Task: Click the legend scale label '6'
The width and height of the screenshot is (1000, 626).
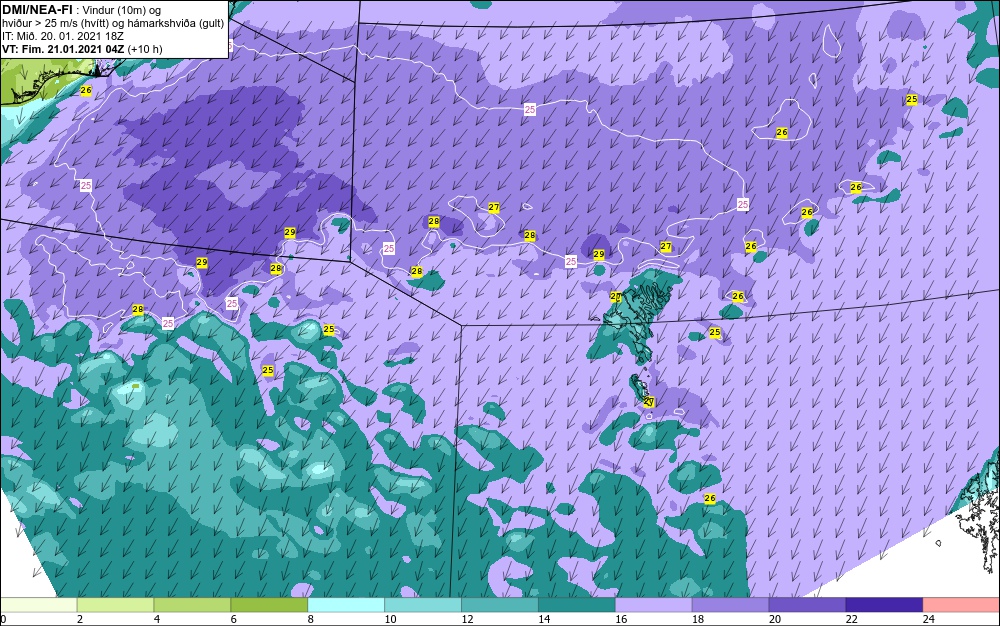Action: (233, 619)
